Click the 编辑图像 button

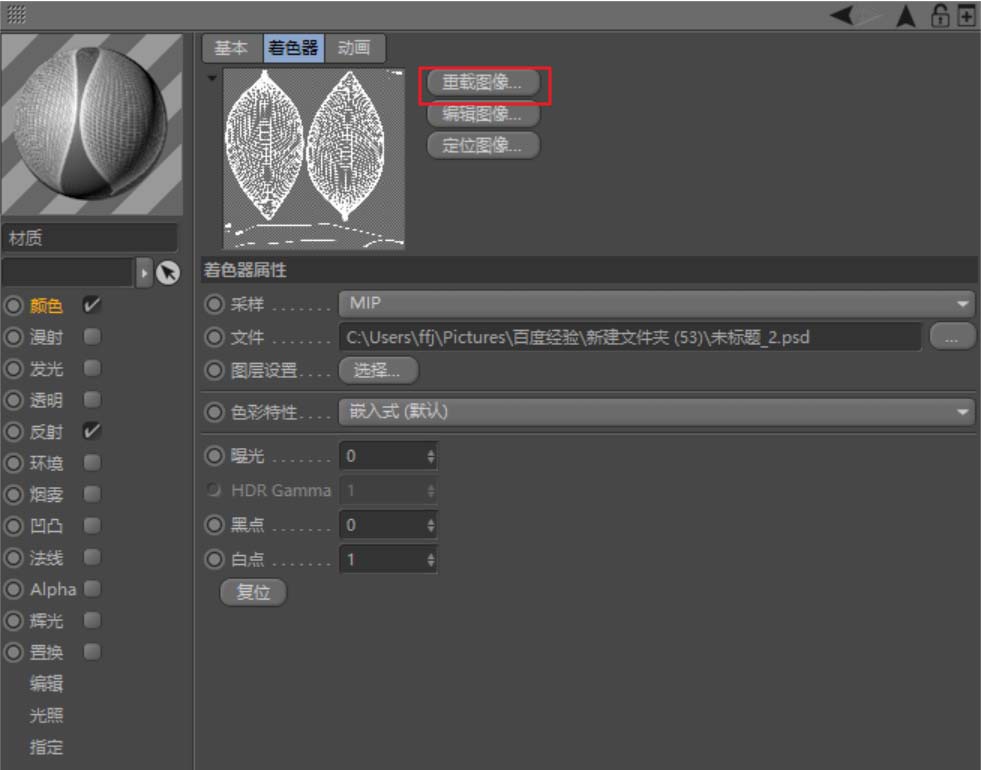(481, 114)
